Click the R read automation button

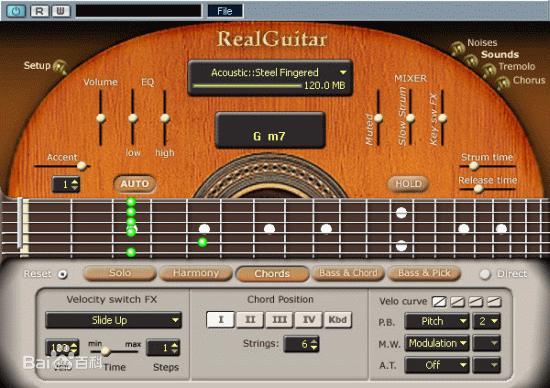tap(39, 11)
